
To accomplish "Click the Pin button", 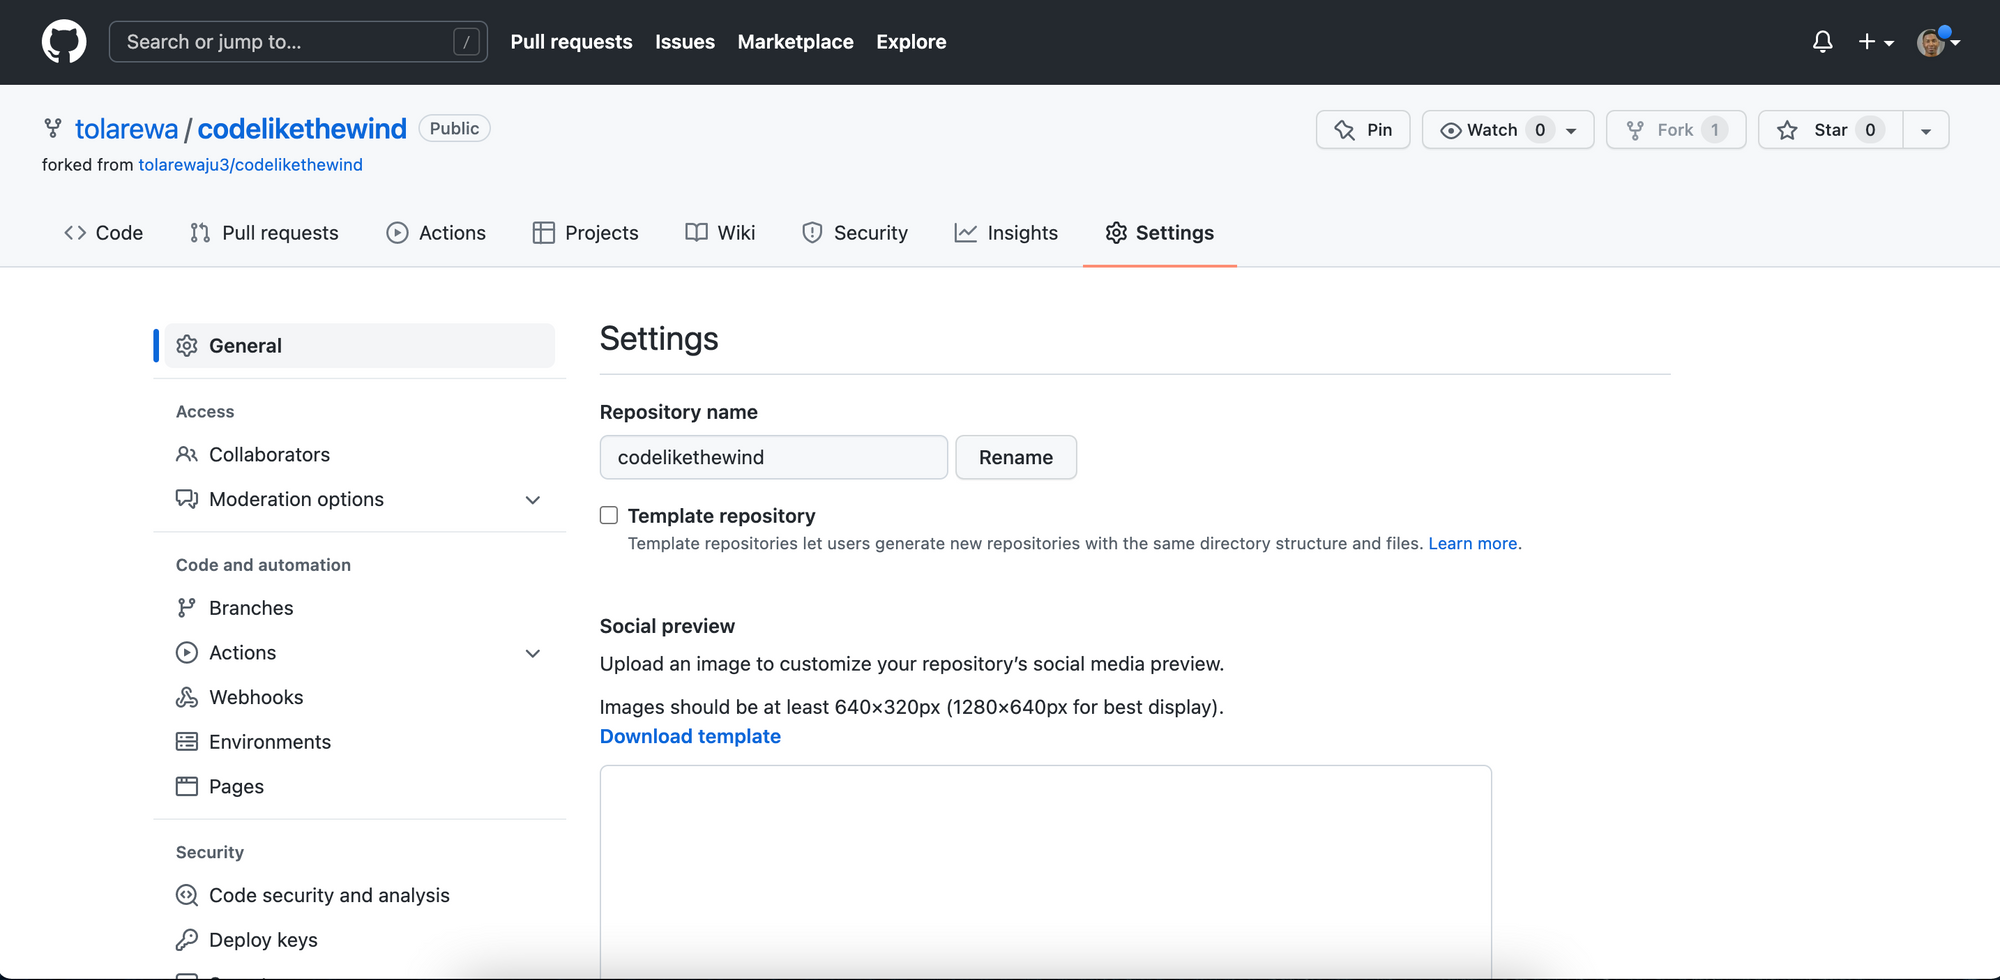I will [x=1363, y=130].
